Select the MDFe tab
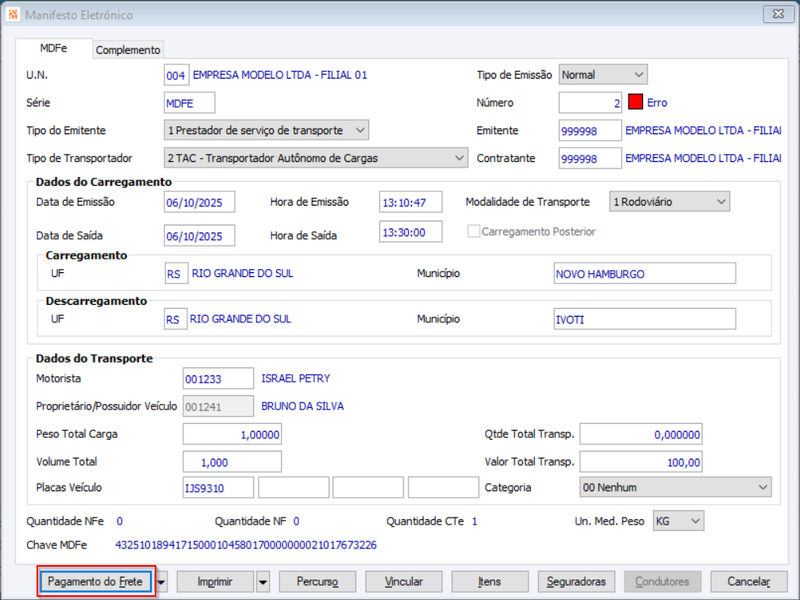This screenshot has height=600, width=800. point(54,48)
